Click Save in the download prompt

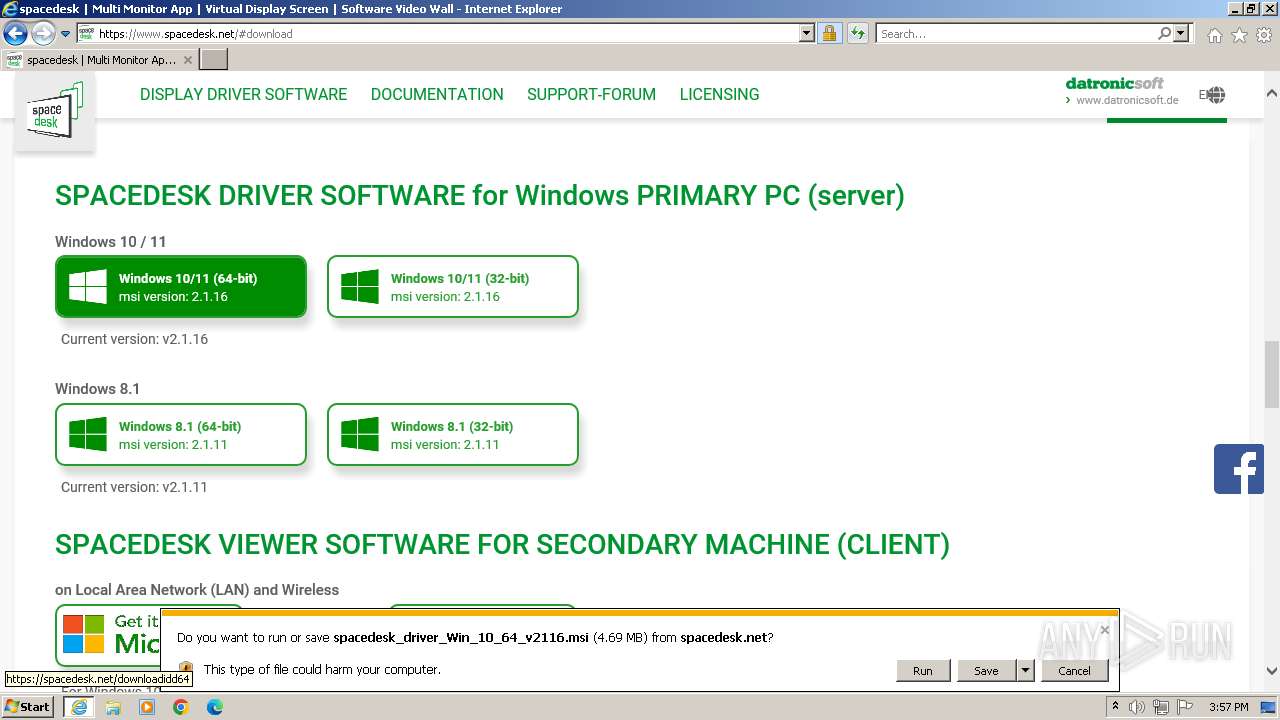[x=986, y=671]
